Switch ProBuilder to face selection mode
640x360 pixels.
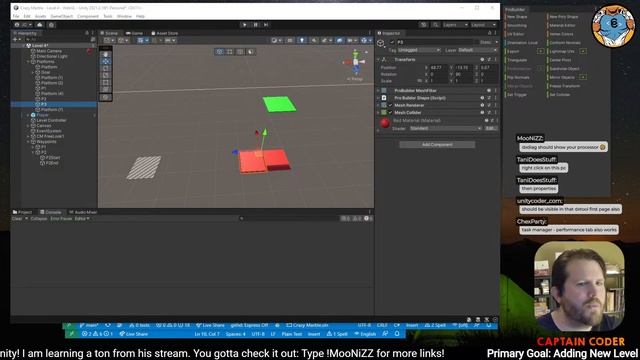250,52
